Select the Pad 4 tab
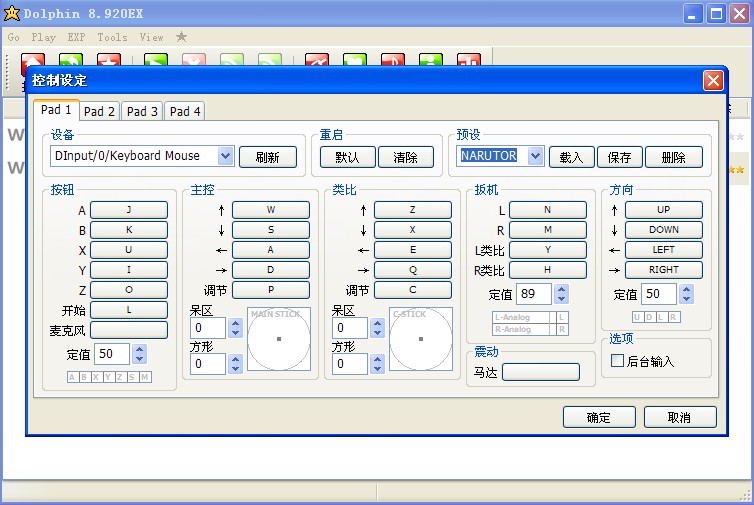This screenshot has height=505, width=754. pos(184,112)
